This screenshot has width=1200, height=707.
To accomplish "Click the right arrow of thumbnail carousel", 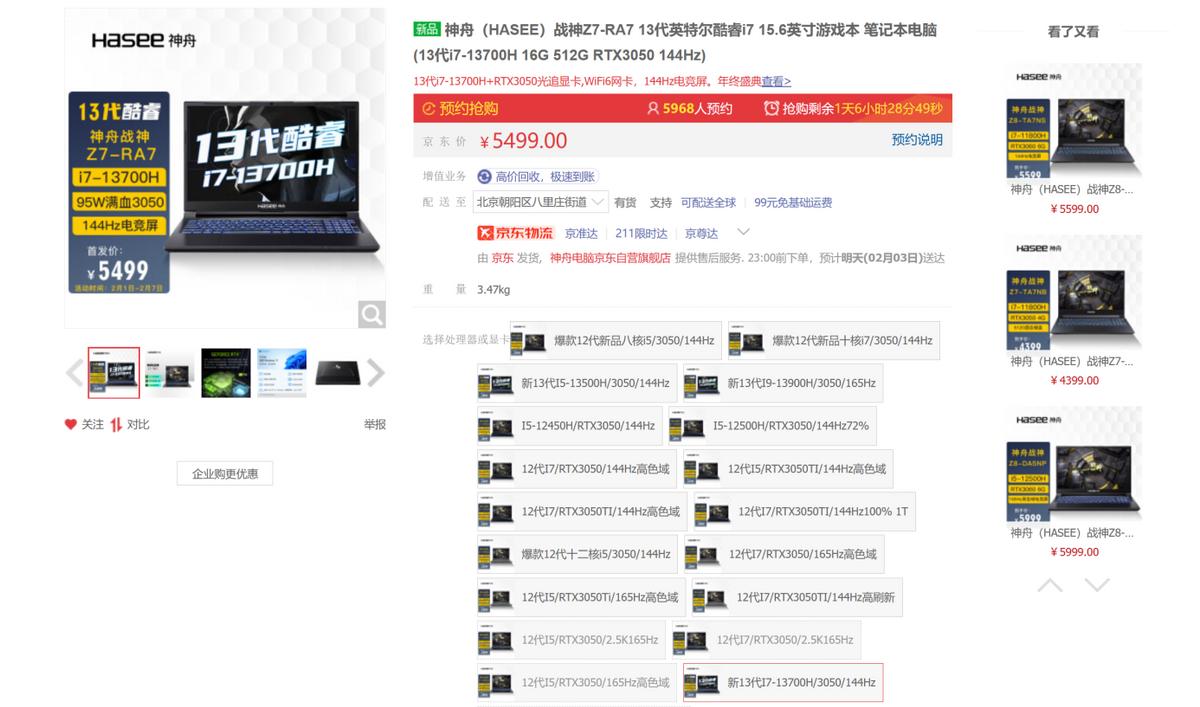I will tap(376, 371).
